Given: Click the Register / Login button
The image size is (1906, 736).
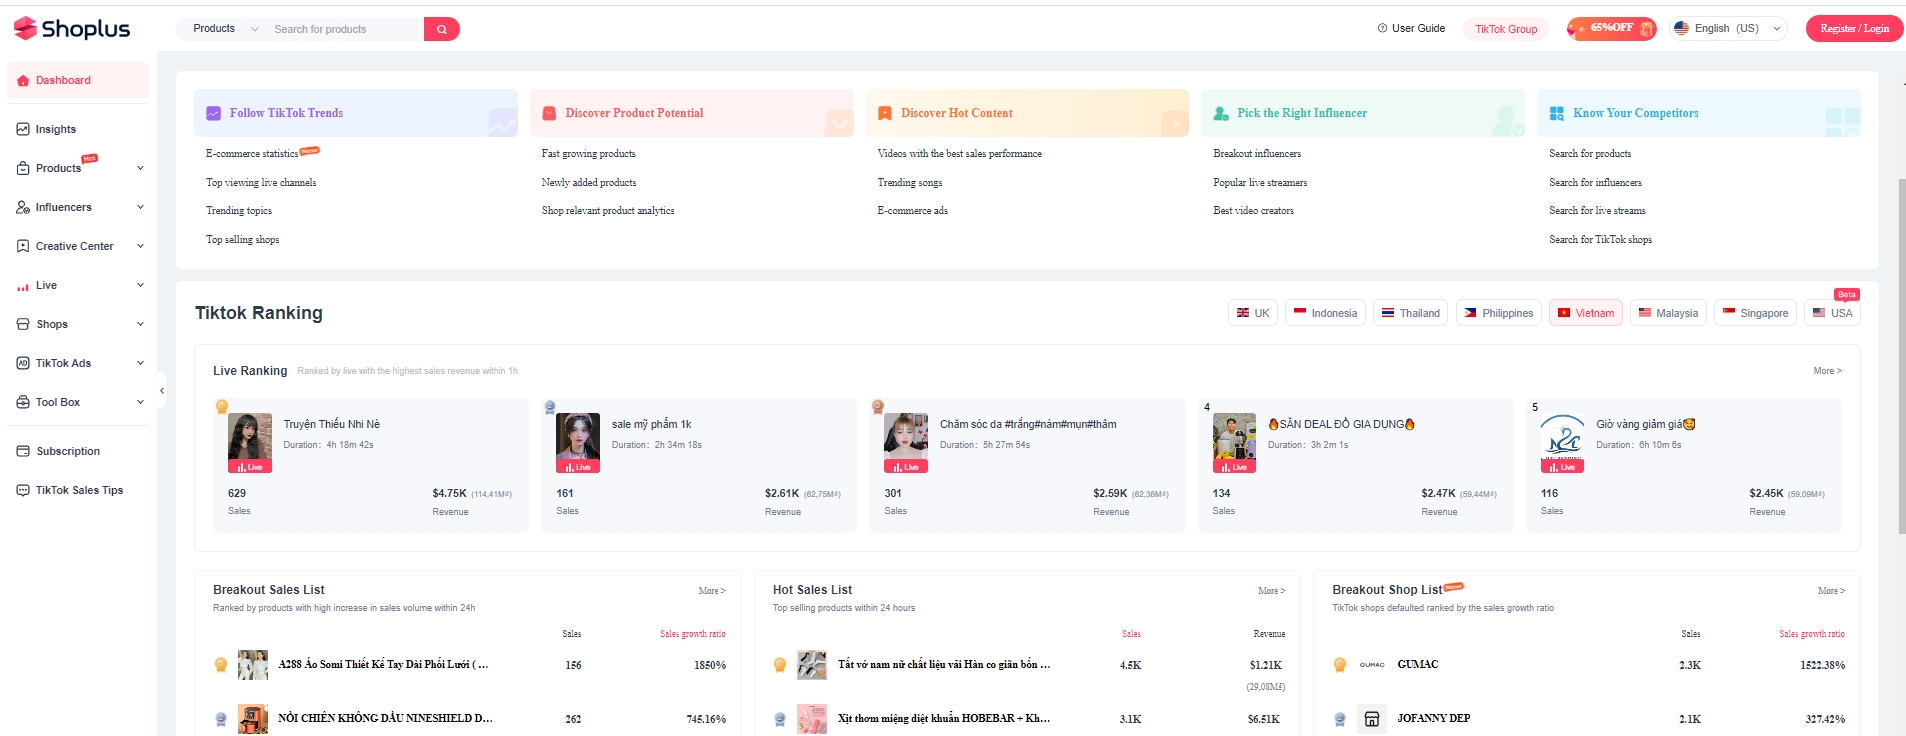Looking at the screenshot, I should coord(1854,29).
